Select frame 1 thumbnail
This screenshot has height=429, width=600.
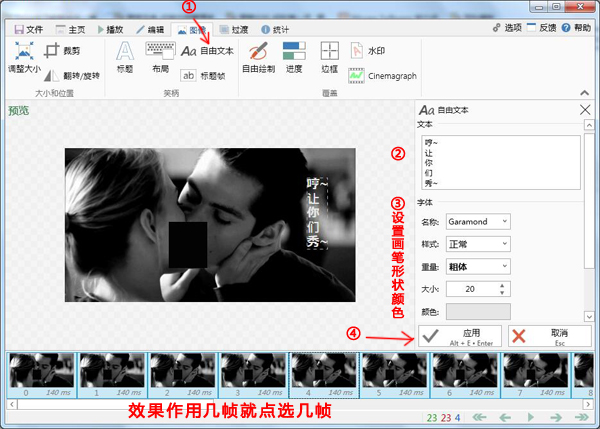(x=112, y=375)
